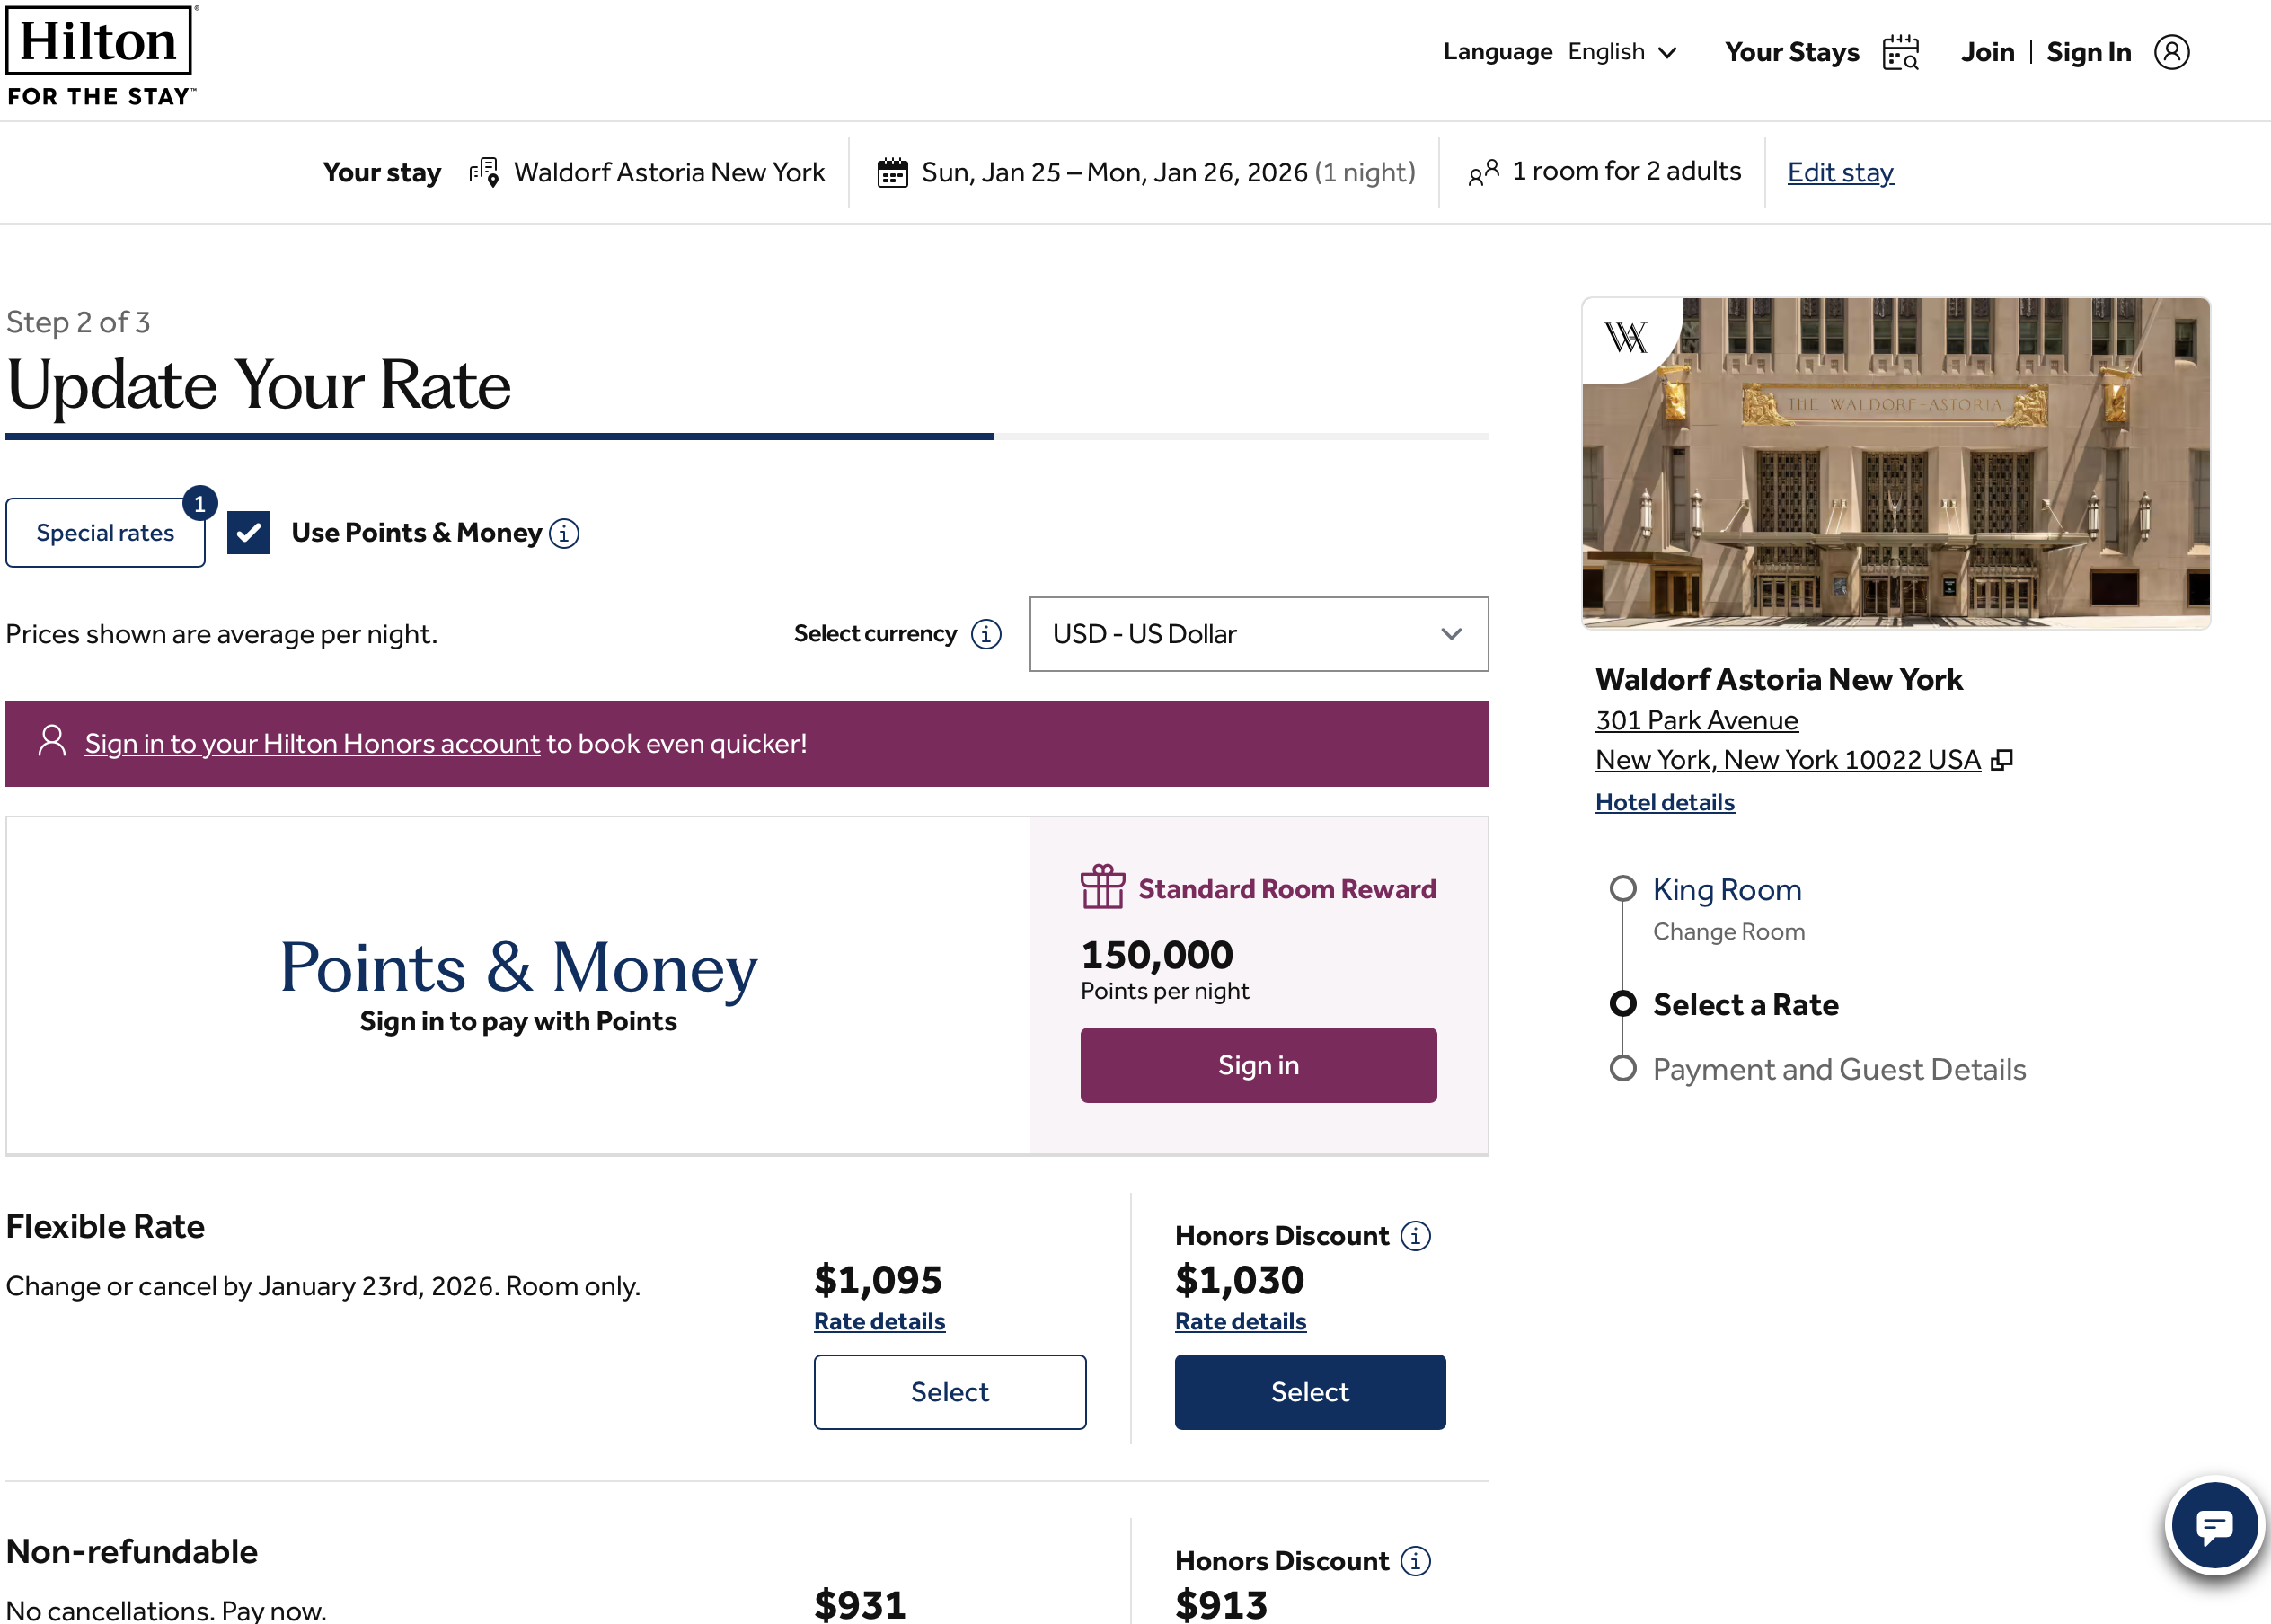Click info icon beside Flexible Rate Honors Discount
2271x1624 pixels.
(x=1415, y=1236)
